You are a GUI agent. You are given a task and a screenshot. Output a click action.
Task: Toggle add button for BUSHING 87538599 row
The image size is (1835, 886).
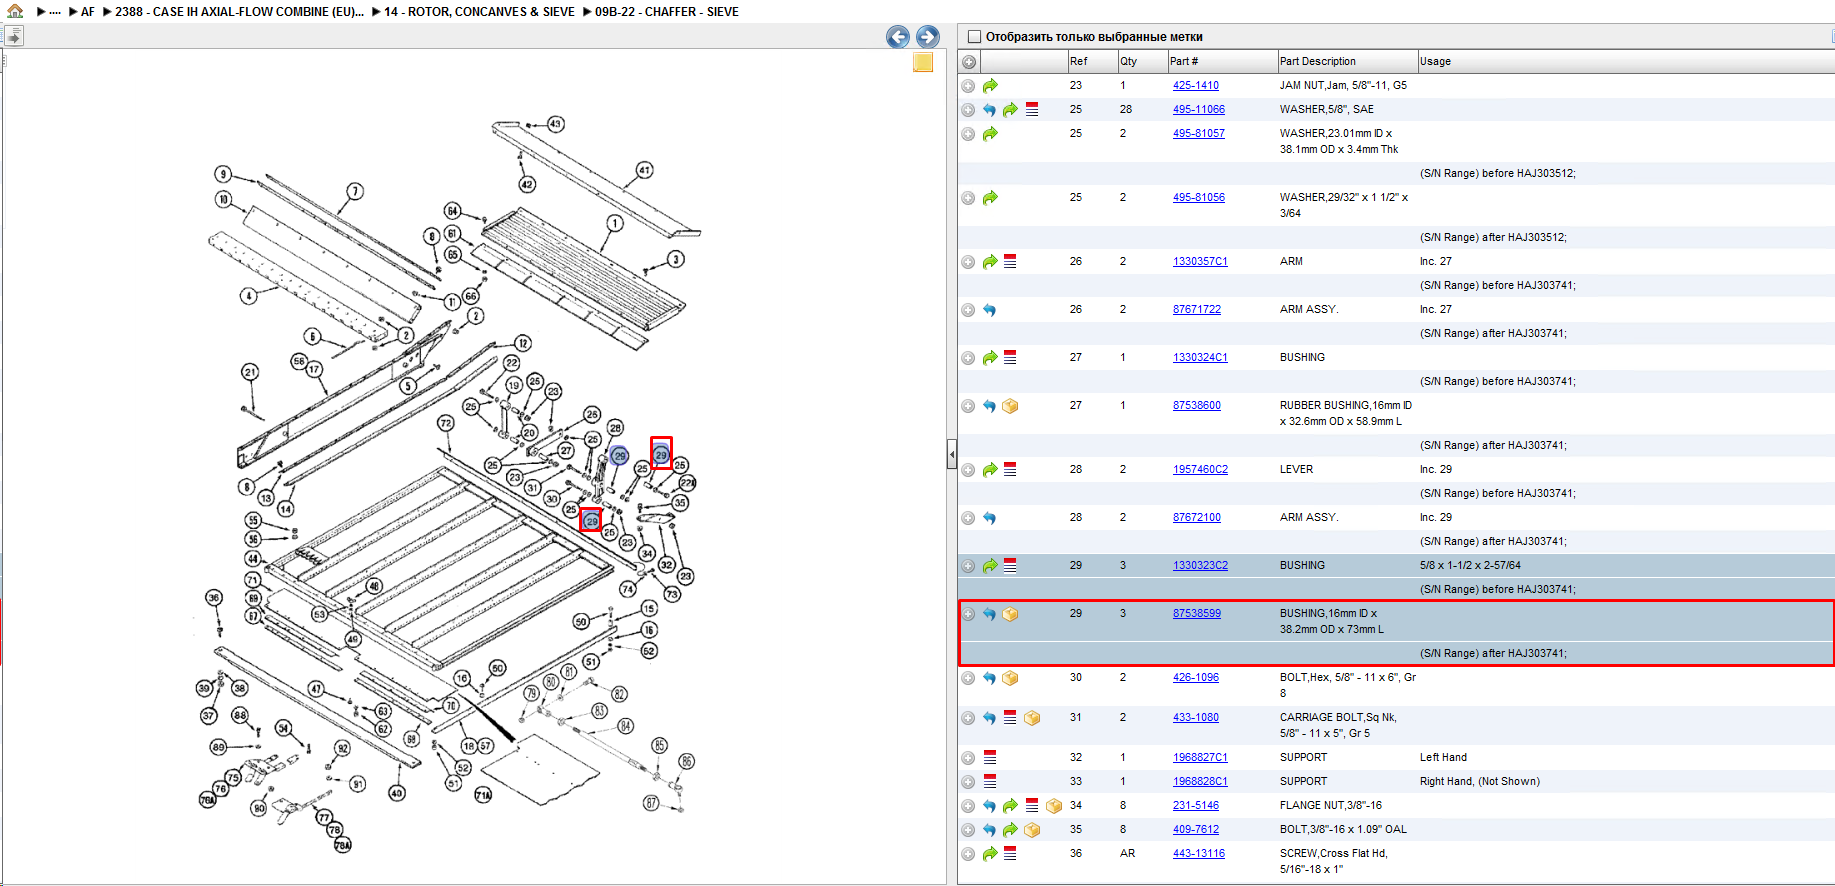coord(968,614)
